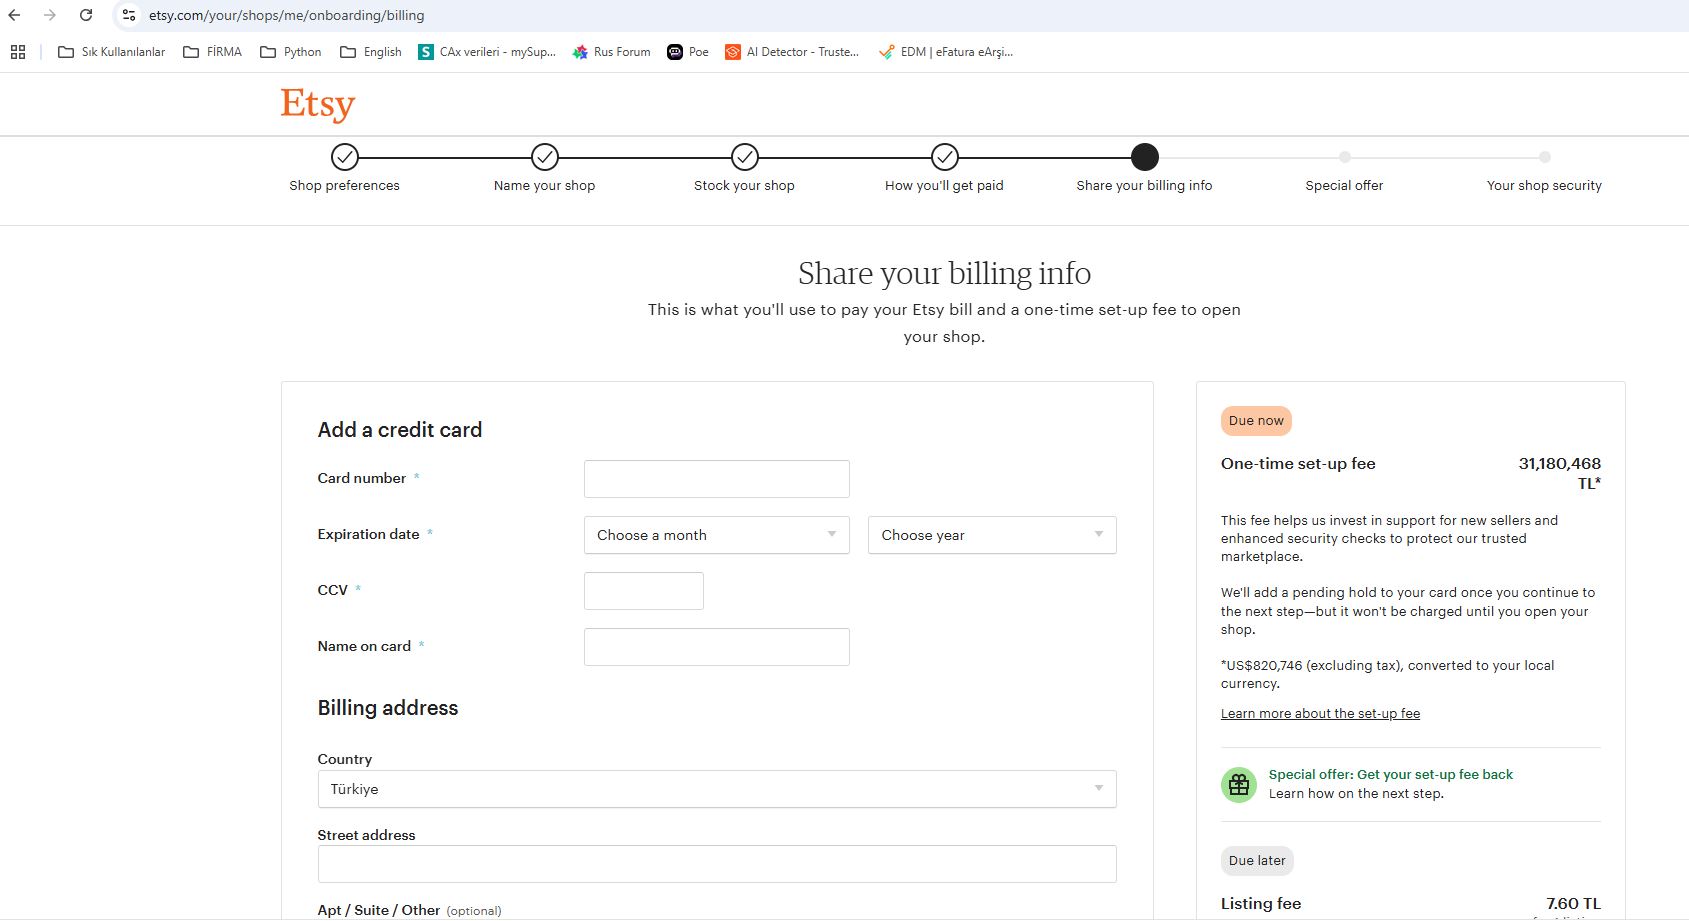The image size is (1689, 921).
Task: Open EDM eFatura eArşiv bookmark
Action: pos(946,52)
